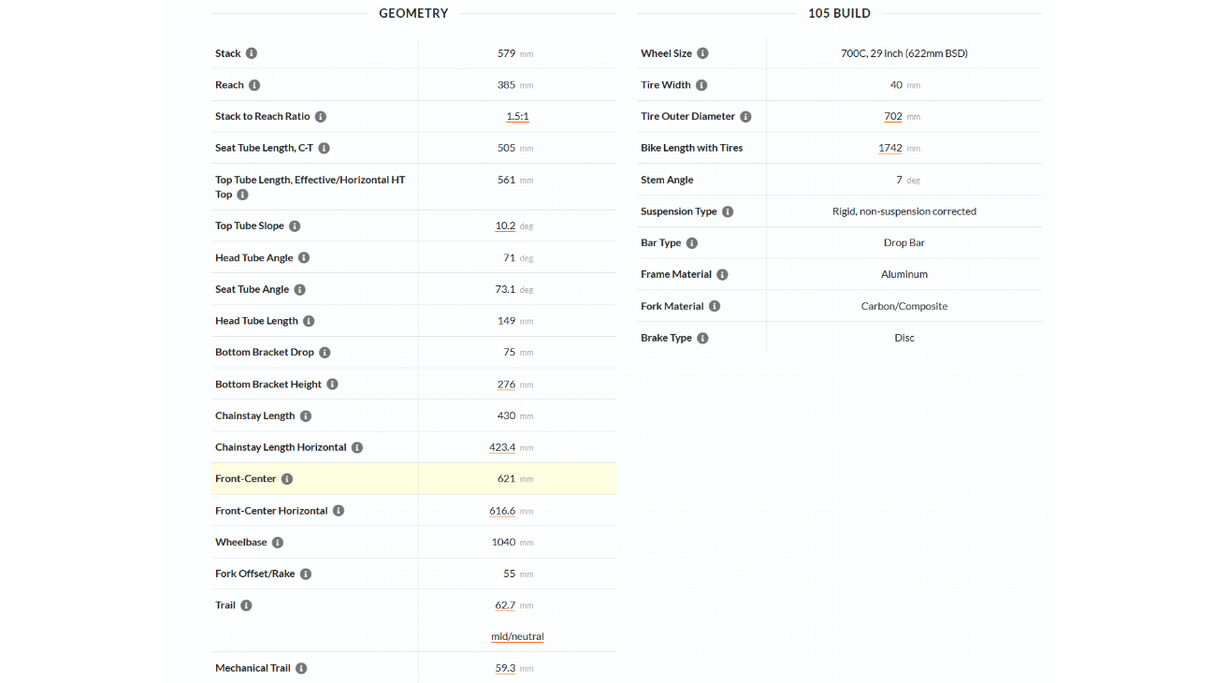Show info about Fork Offset/Rake
Image resolution: width=1214 pixels, height=683 pixels.
pyautogui.click(x=305, y=574)
